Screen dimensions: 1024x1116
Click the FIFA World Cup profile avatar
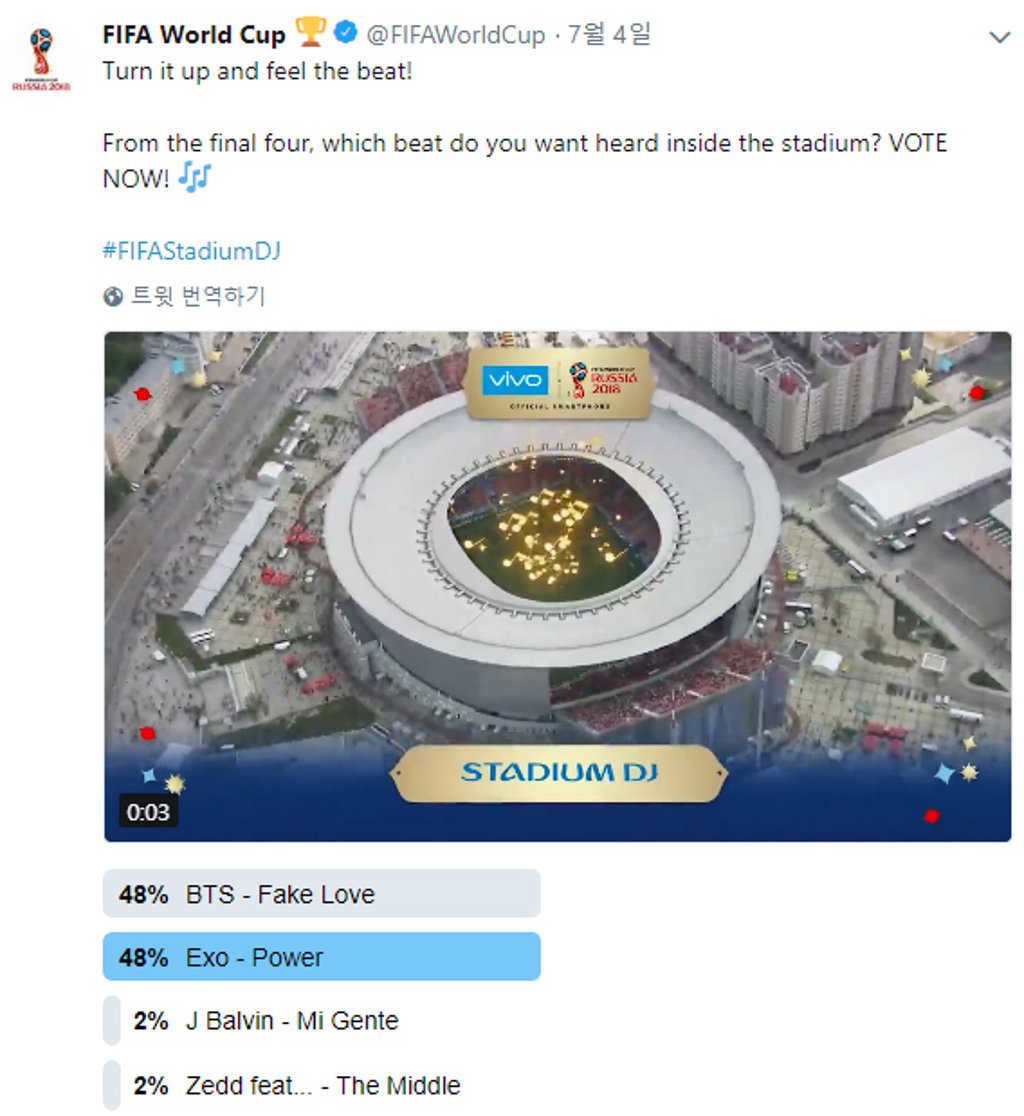(x=42, y=60)
